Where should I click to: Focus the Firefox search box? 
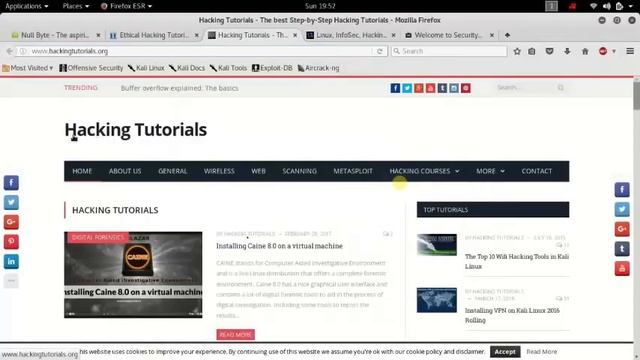pos(449,51)
